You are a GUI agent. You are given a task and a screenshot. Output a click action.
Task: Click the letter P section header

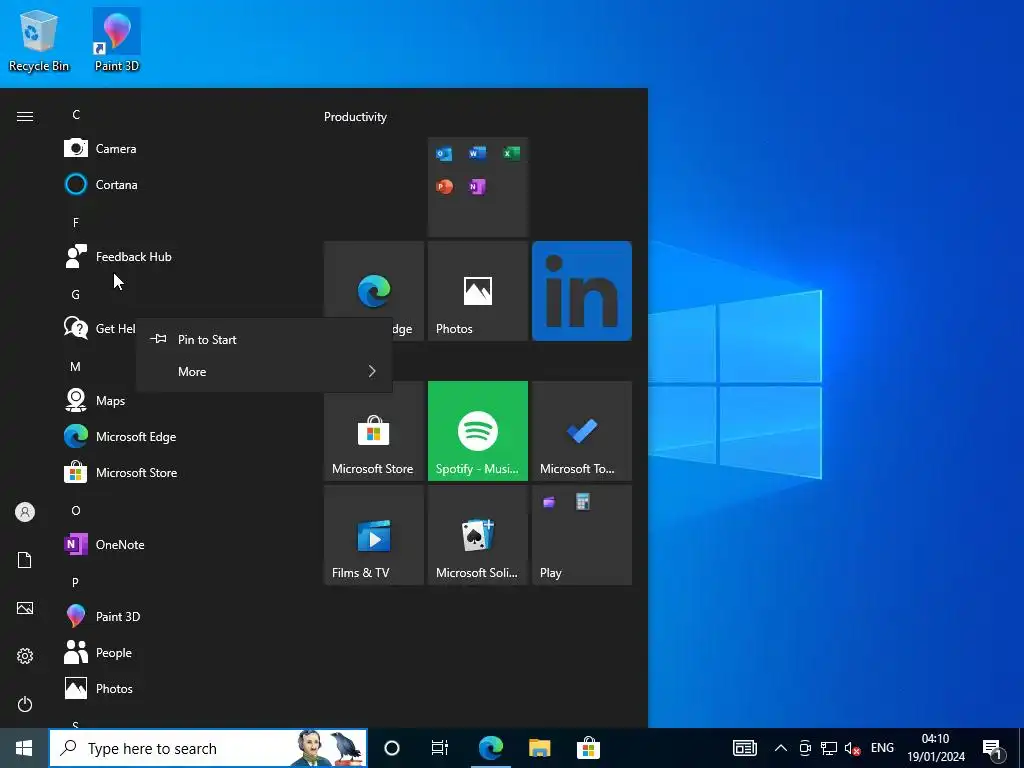[76, 582]
